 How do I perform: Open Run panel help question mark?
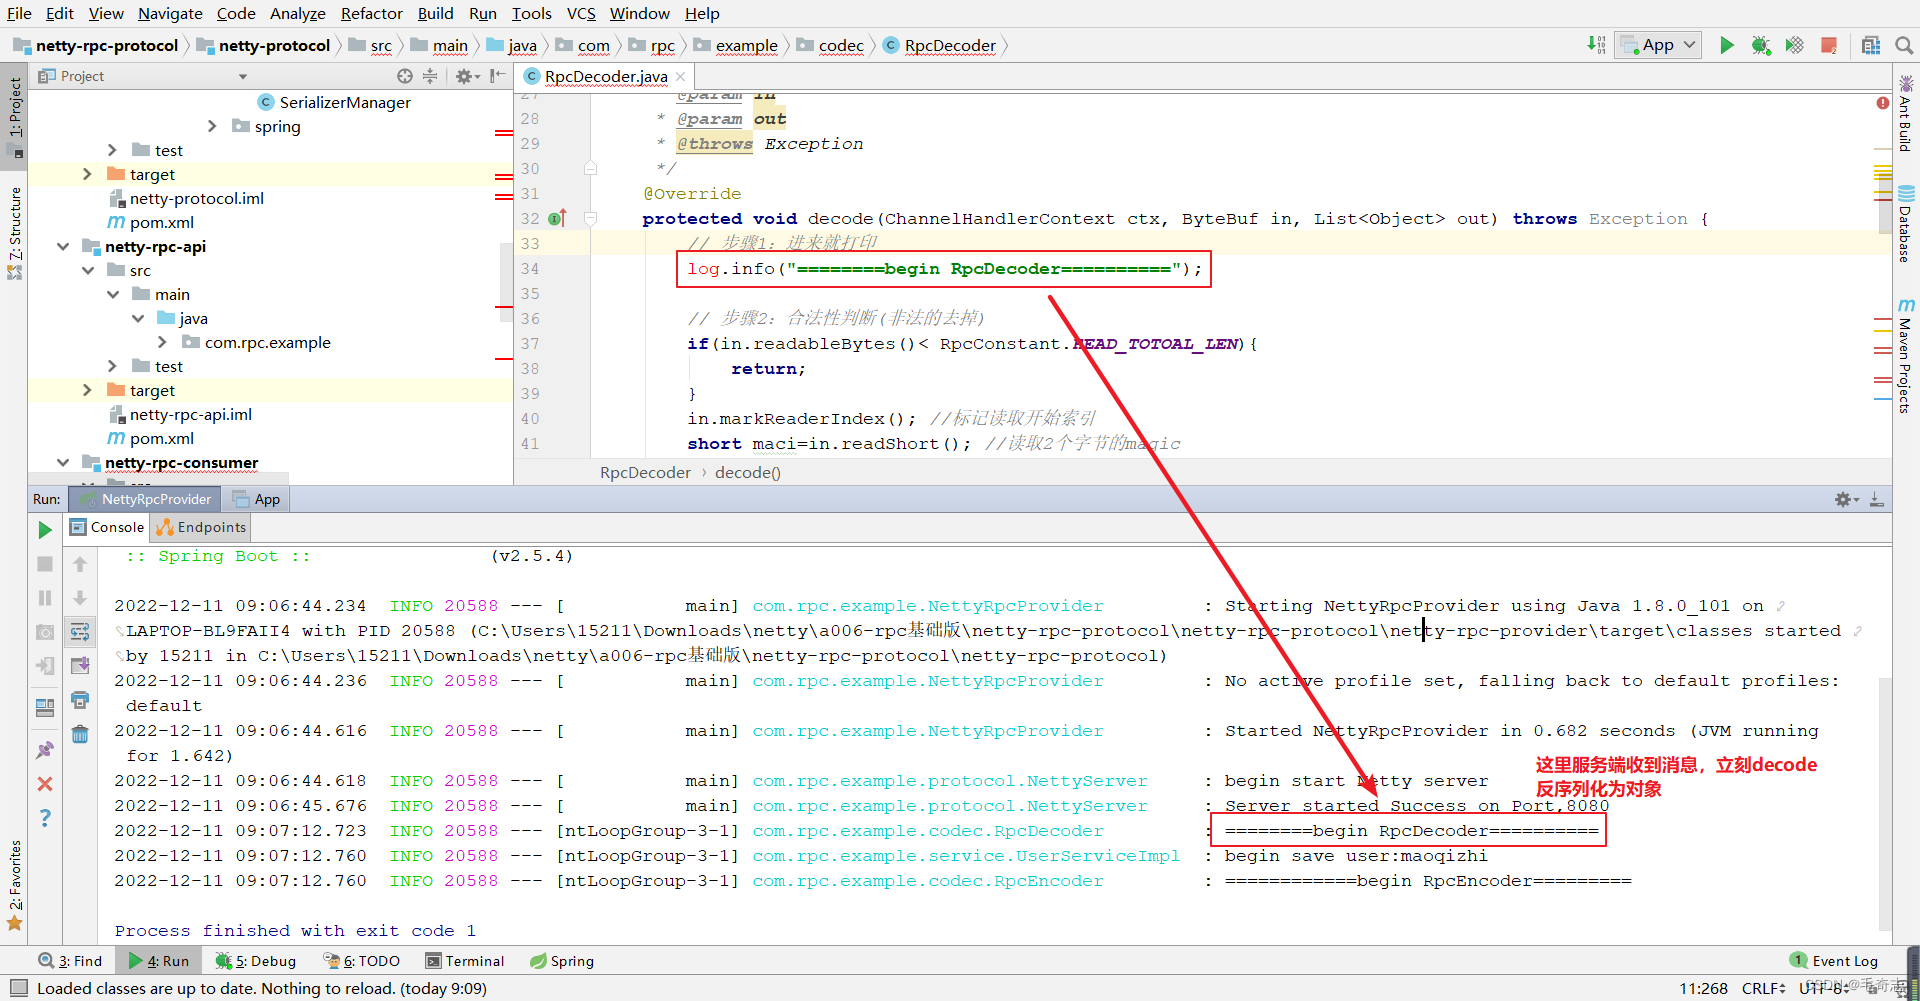click(x=45, y=818)
